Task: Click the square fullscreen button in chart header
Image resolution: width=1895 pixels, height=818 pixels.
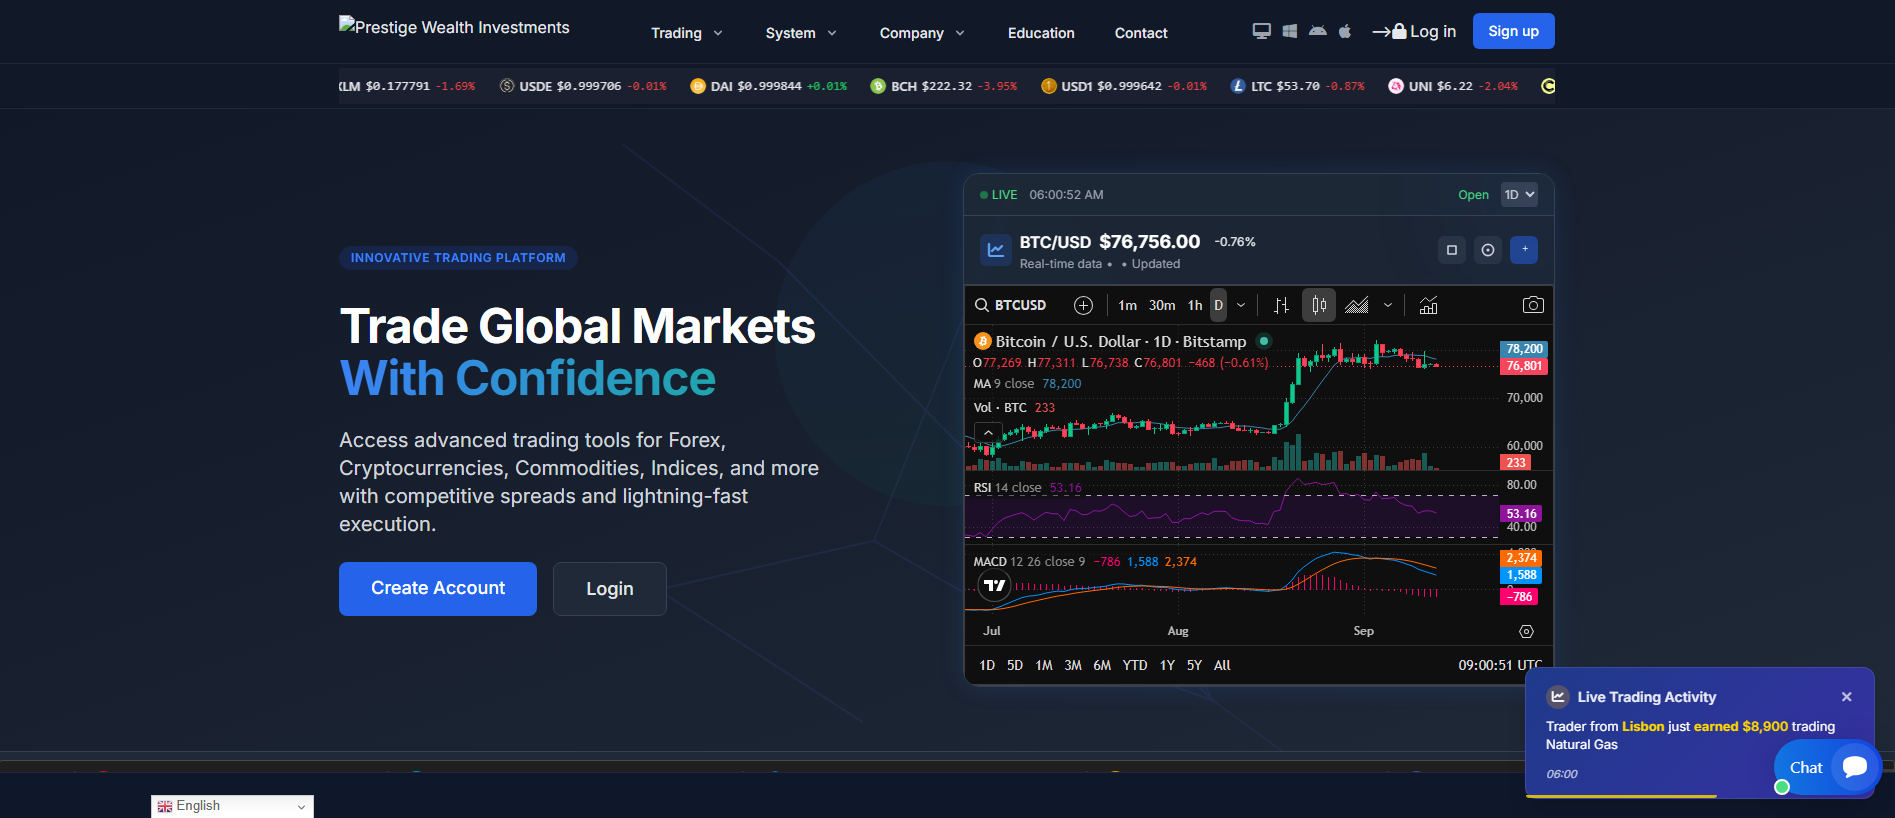Action: click(x=1452, y=250)
